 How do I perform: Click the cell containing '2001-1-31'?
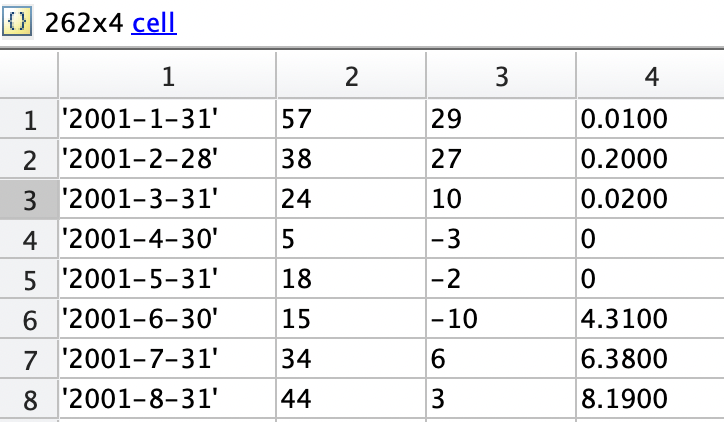click(x=167, y=121)
